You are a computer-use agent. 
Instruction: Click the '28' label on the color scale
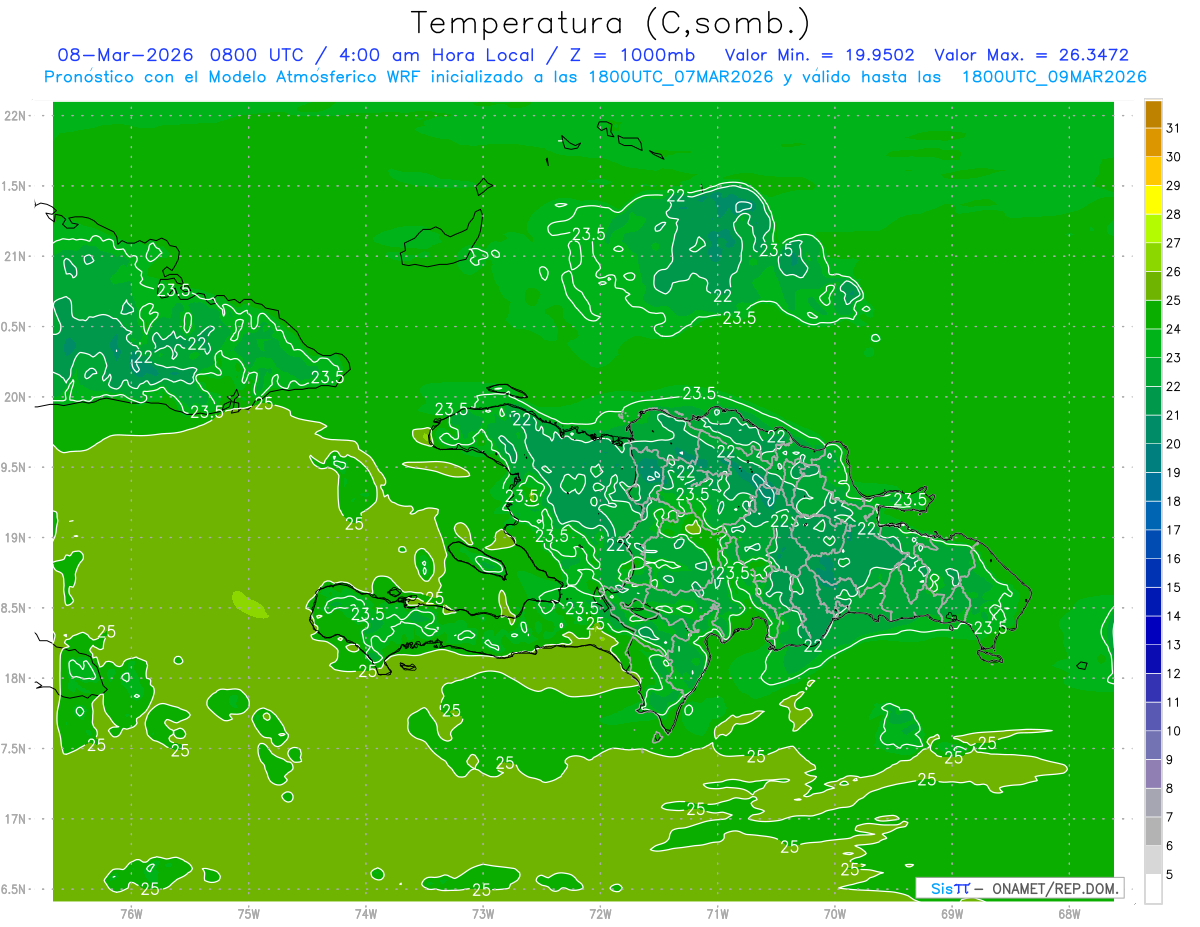tap(1174, 214)
